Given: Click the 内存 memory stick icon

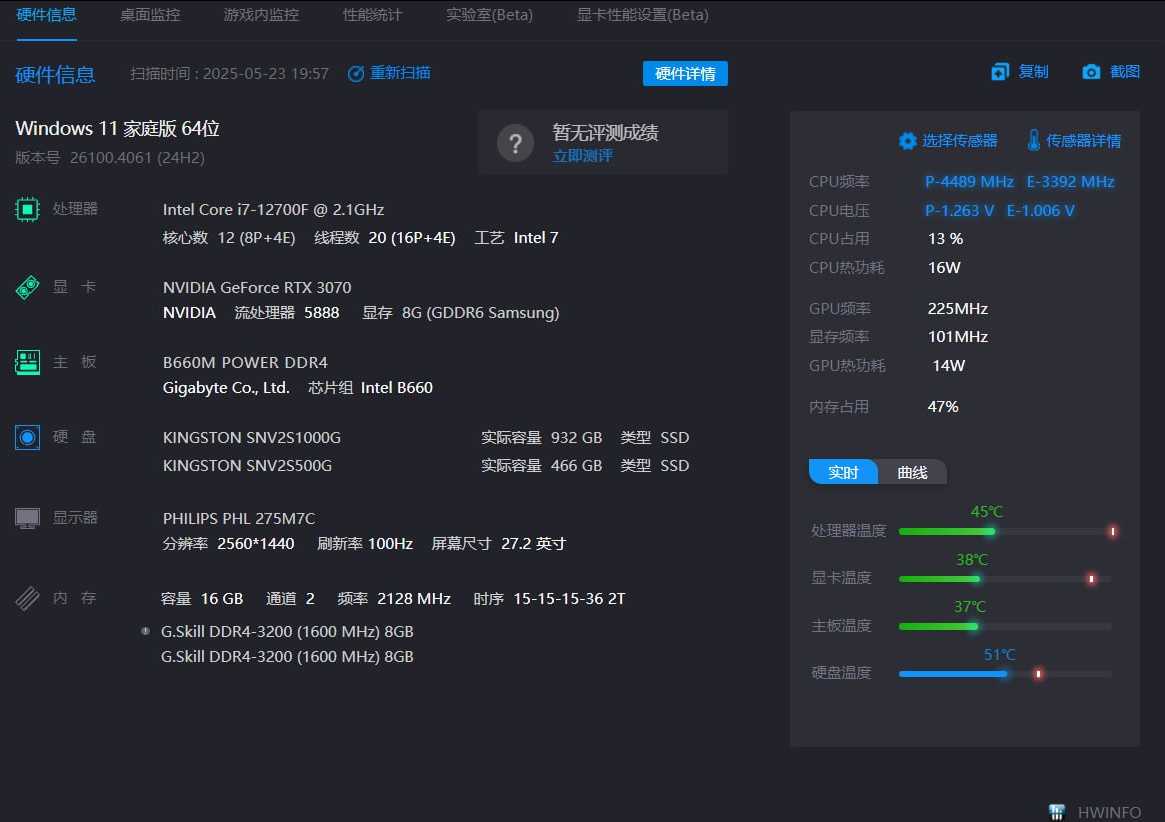Looking at the screenshot, I should (27, 598).
